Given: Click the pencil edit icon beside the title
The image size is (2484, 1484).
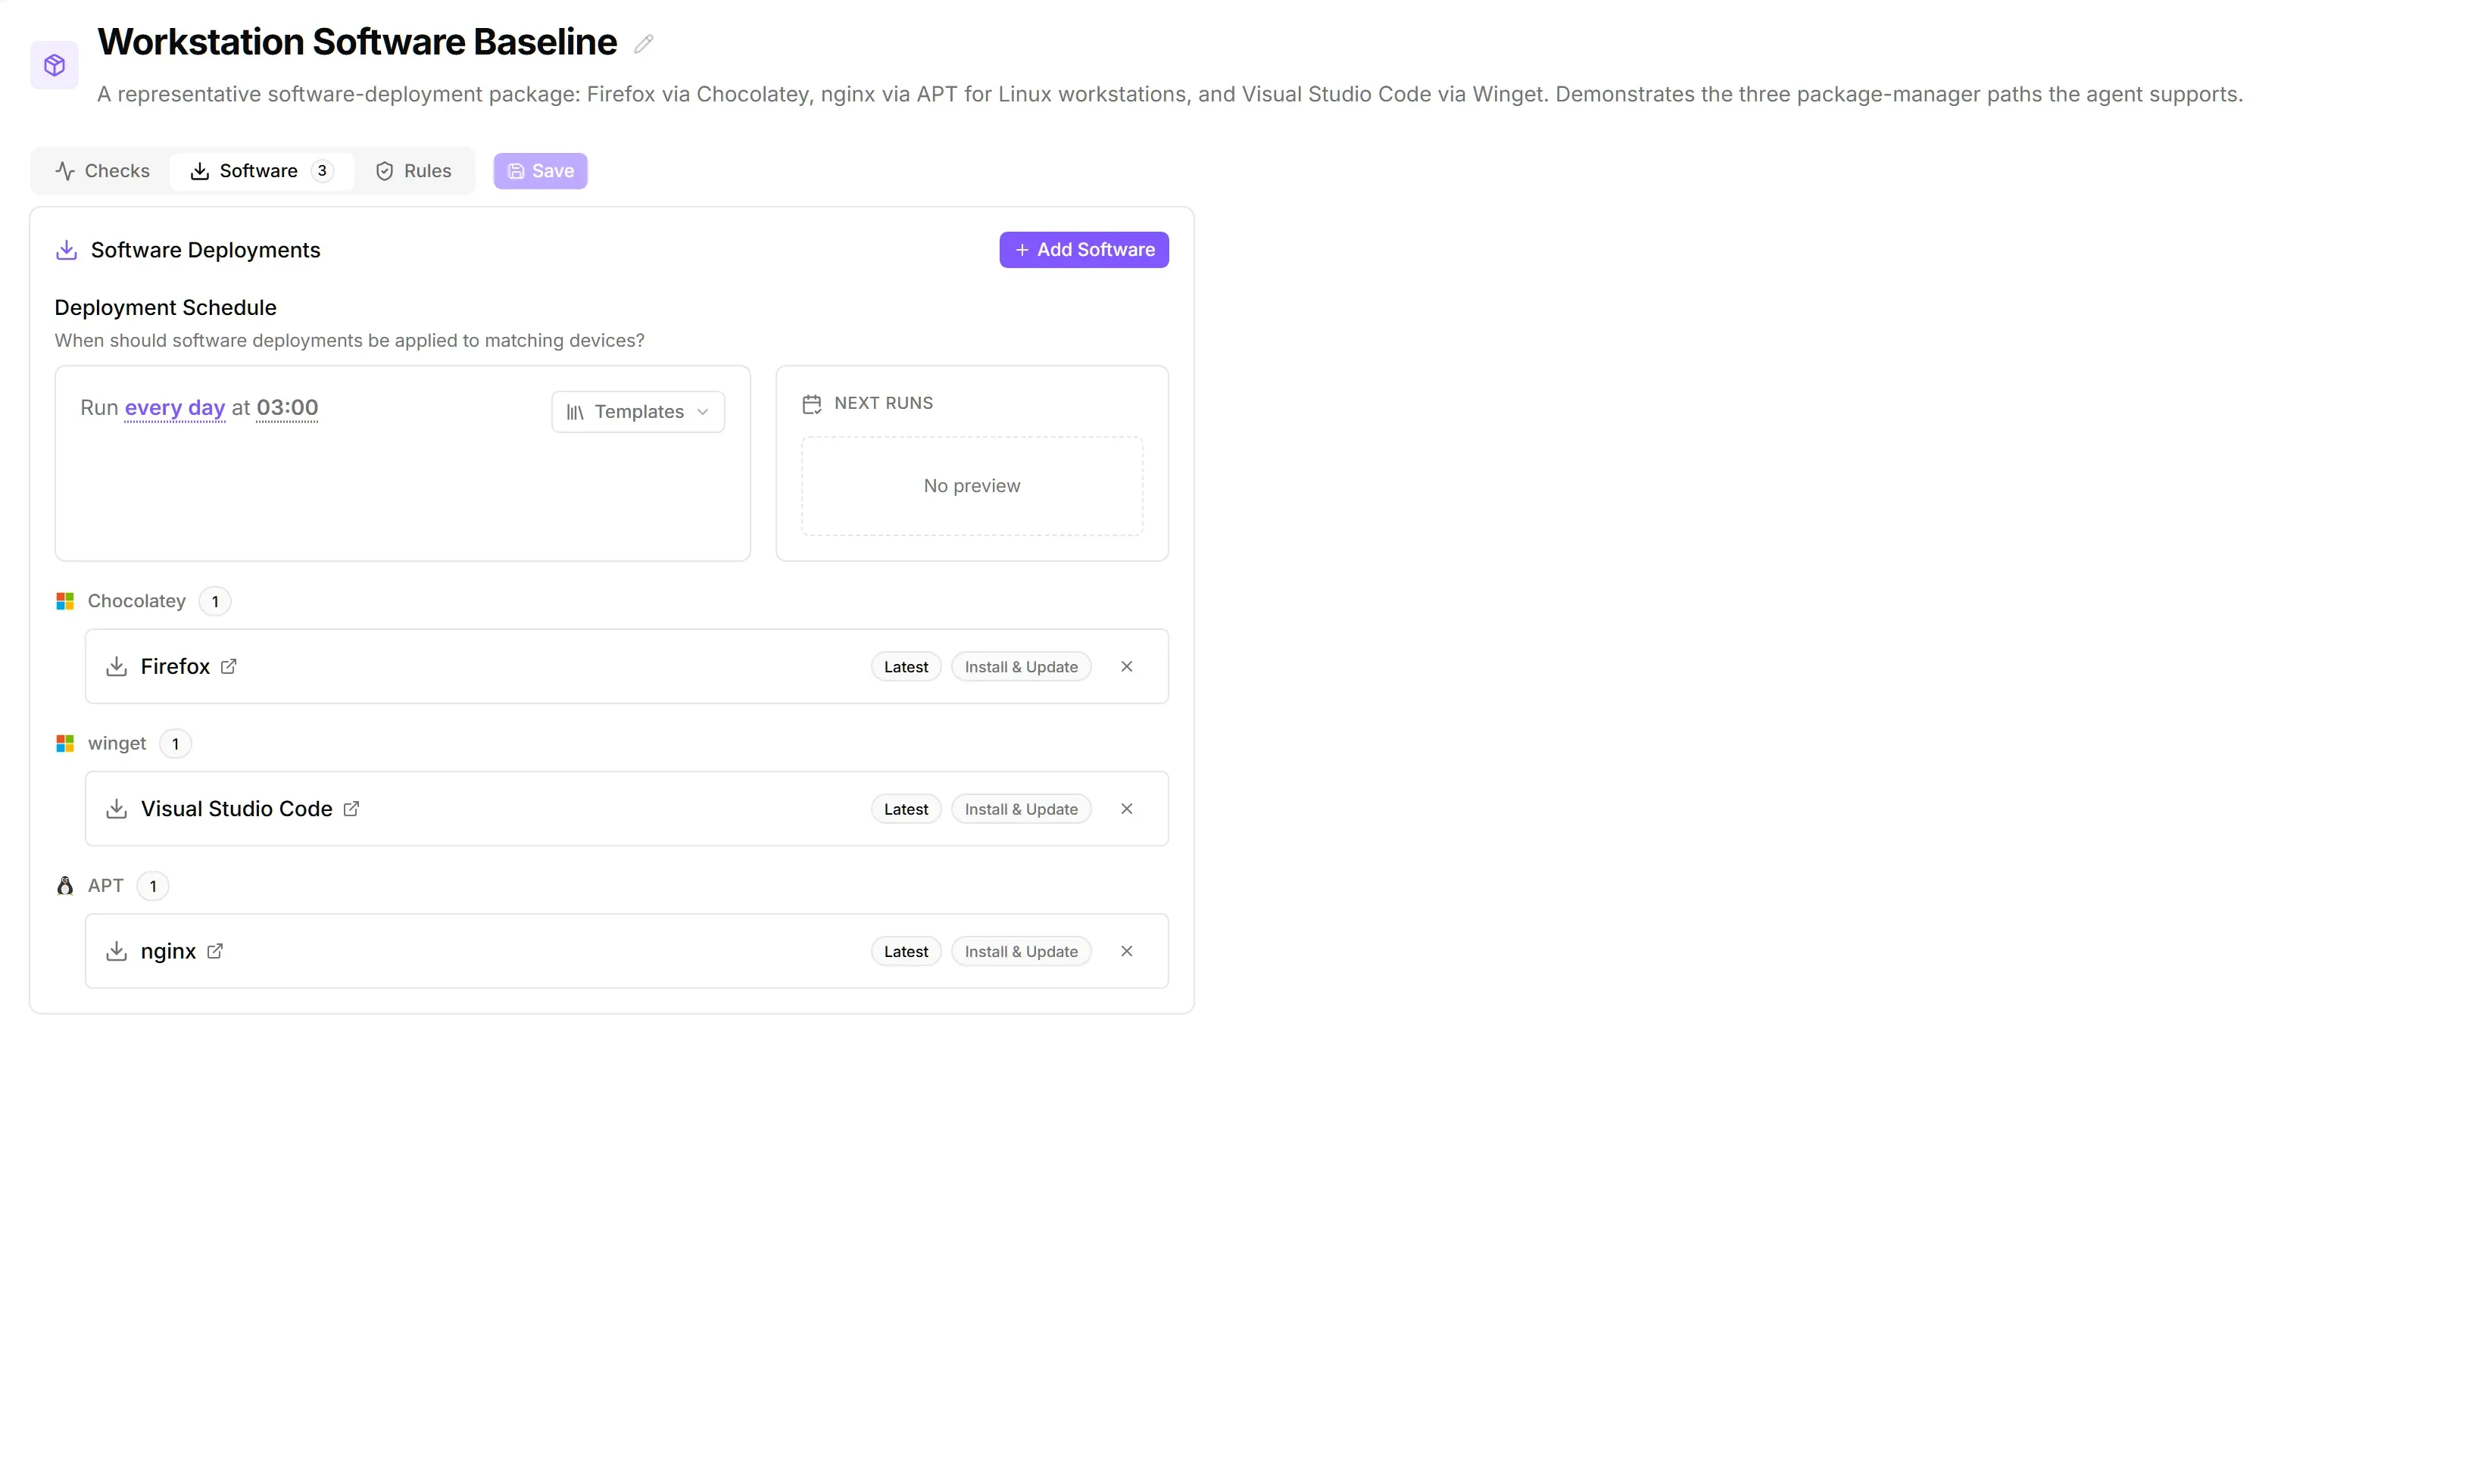Looking at the screenshot, I should coord(643,44).
